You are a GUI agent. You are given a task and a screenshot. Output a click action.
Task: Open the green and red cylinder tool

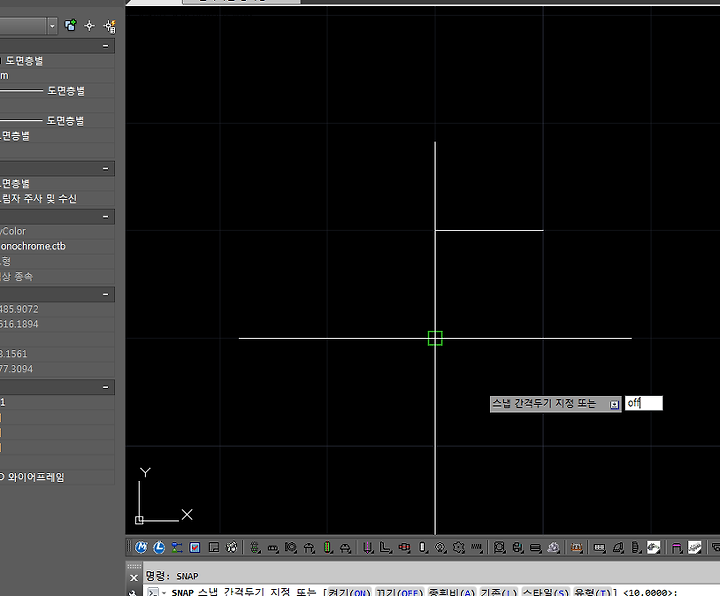(328, 547)
